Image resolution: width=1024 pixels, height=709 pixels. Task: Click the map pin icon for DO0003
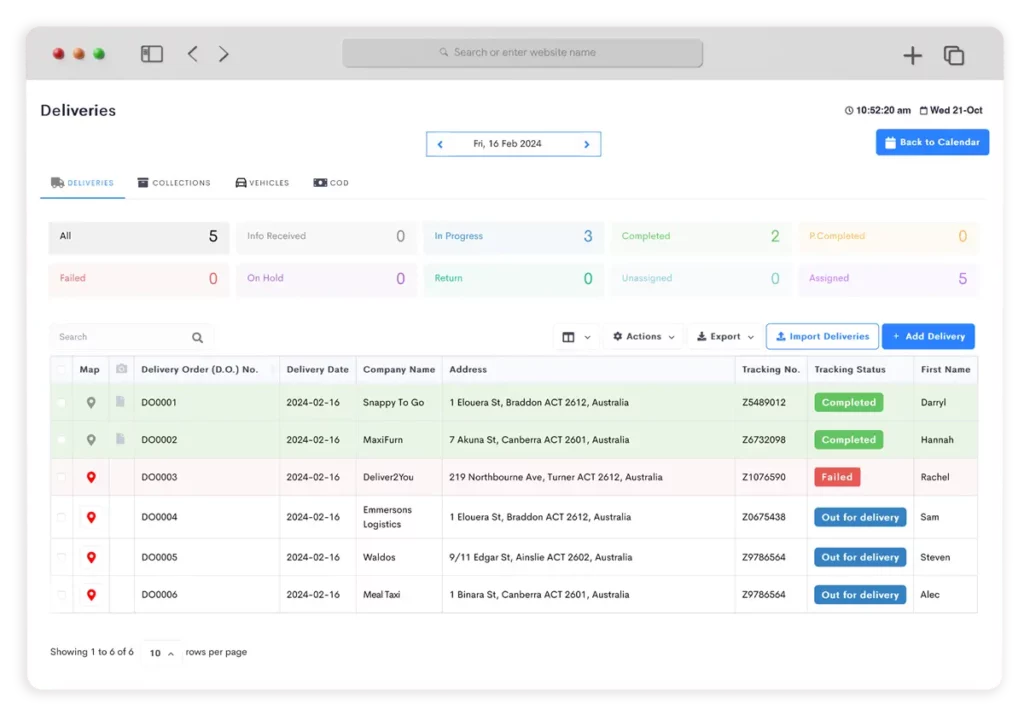pos(90,478)
